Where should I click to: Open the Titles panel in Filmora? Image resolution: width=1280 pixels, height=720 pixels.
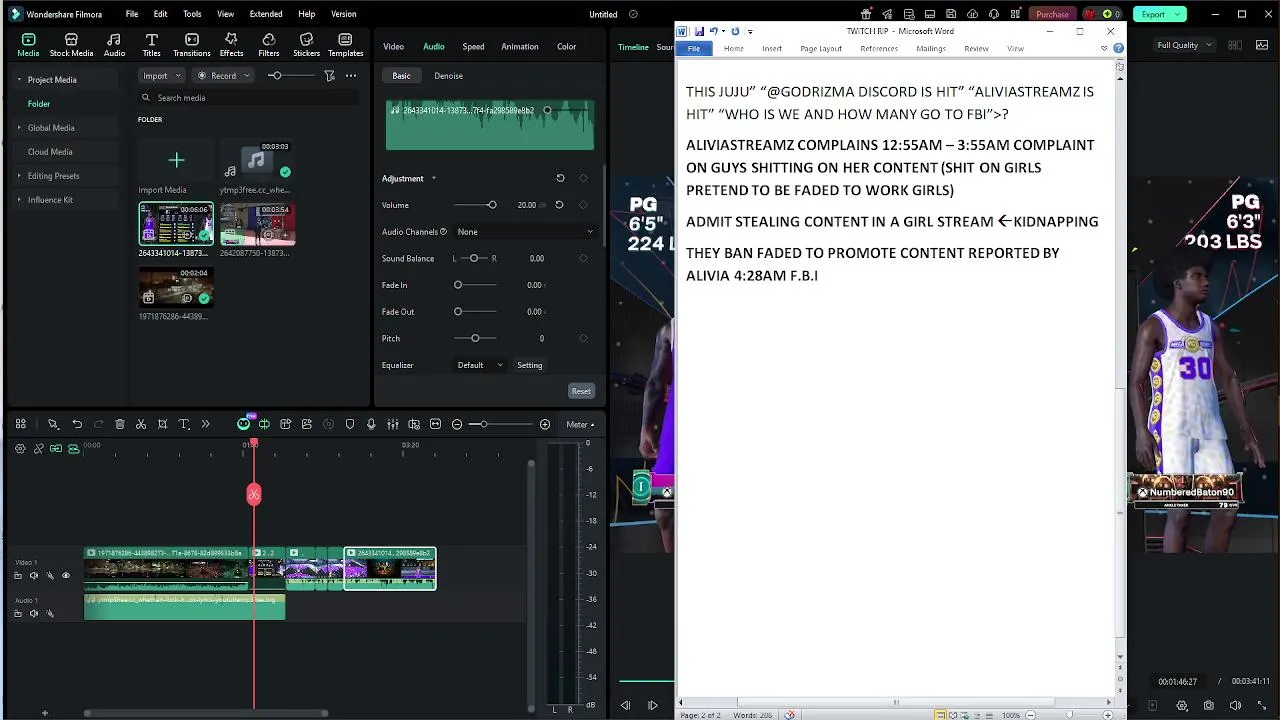click(151, 45)
